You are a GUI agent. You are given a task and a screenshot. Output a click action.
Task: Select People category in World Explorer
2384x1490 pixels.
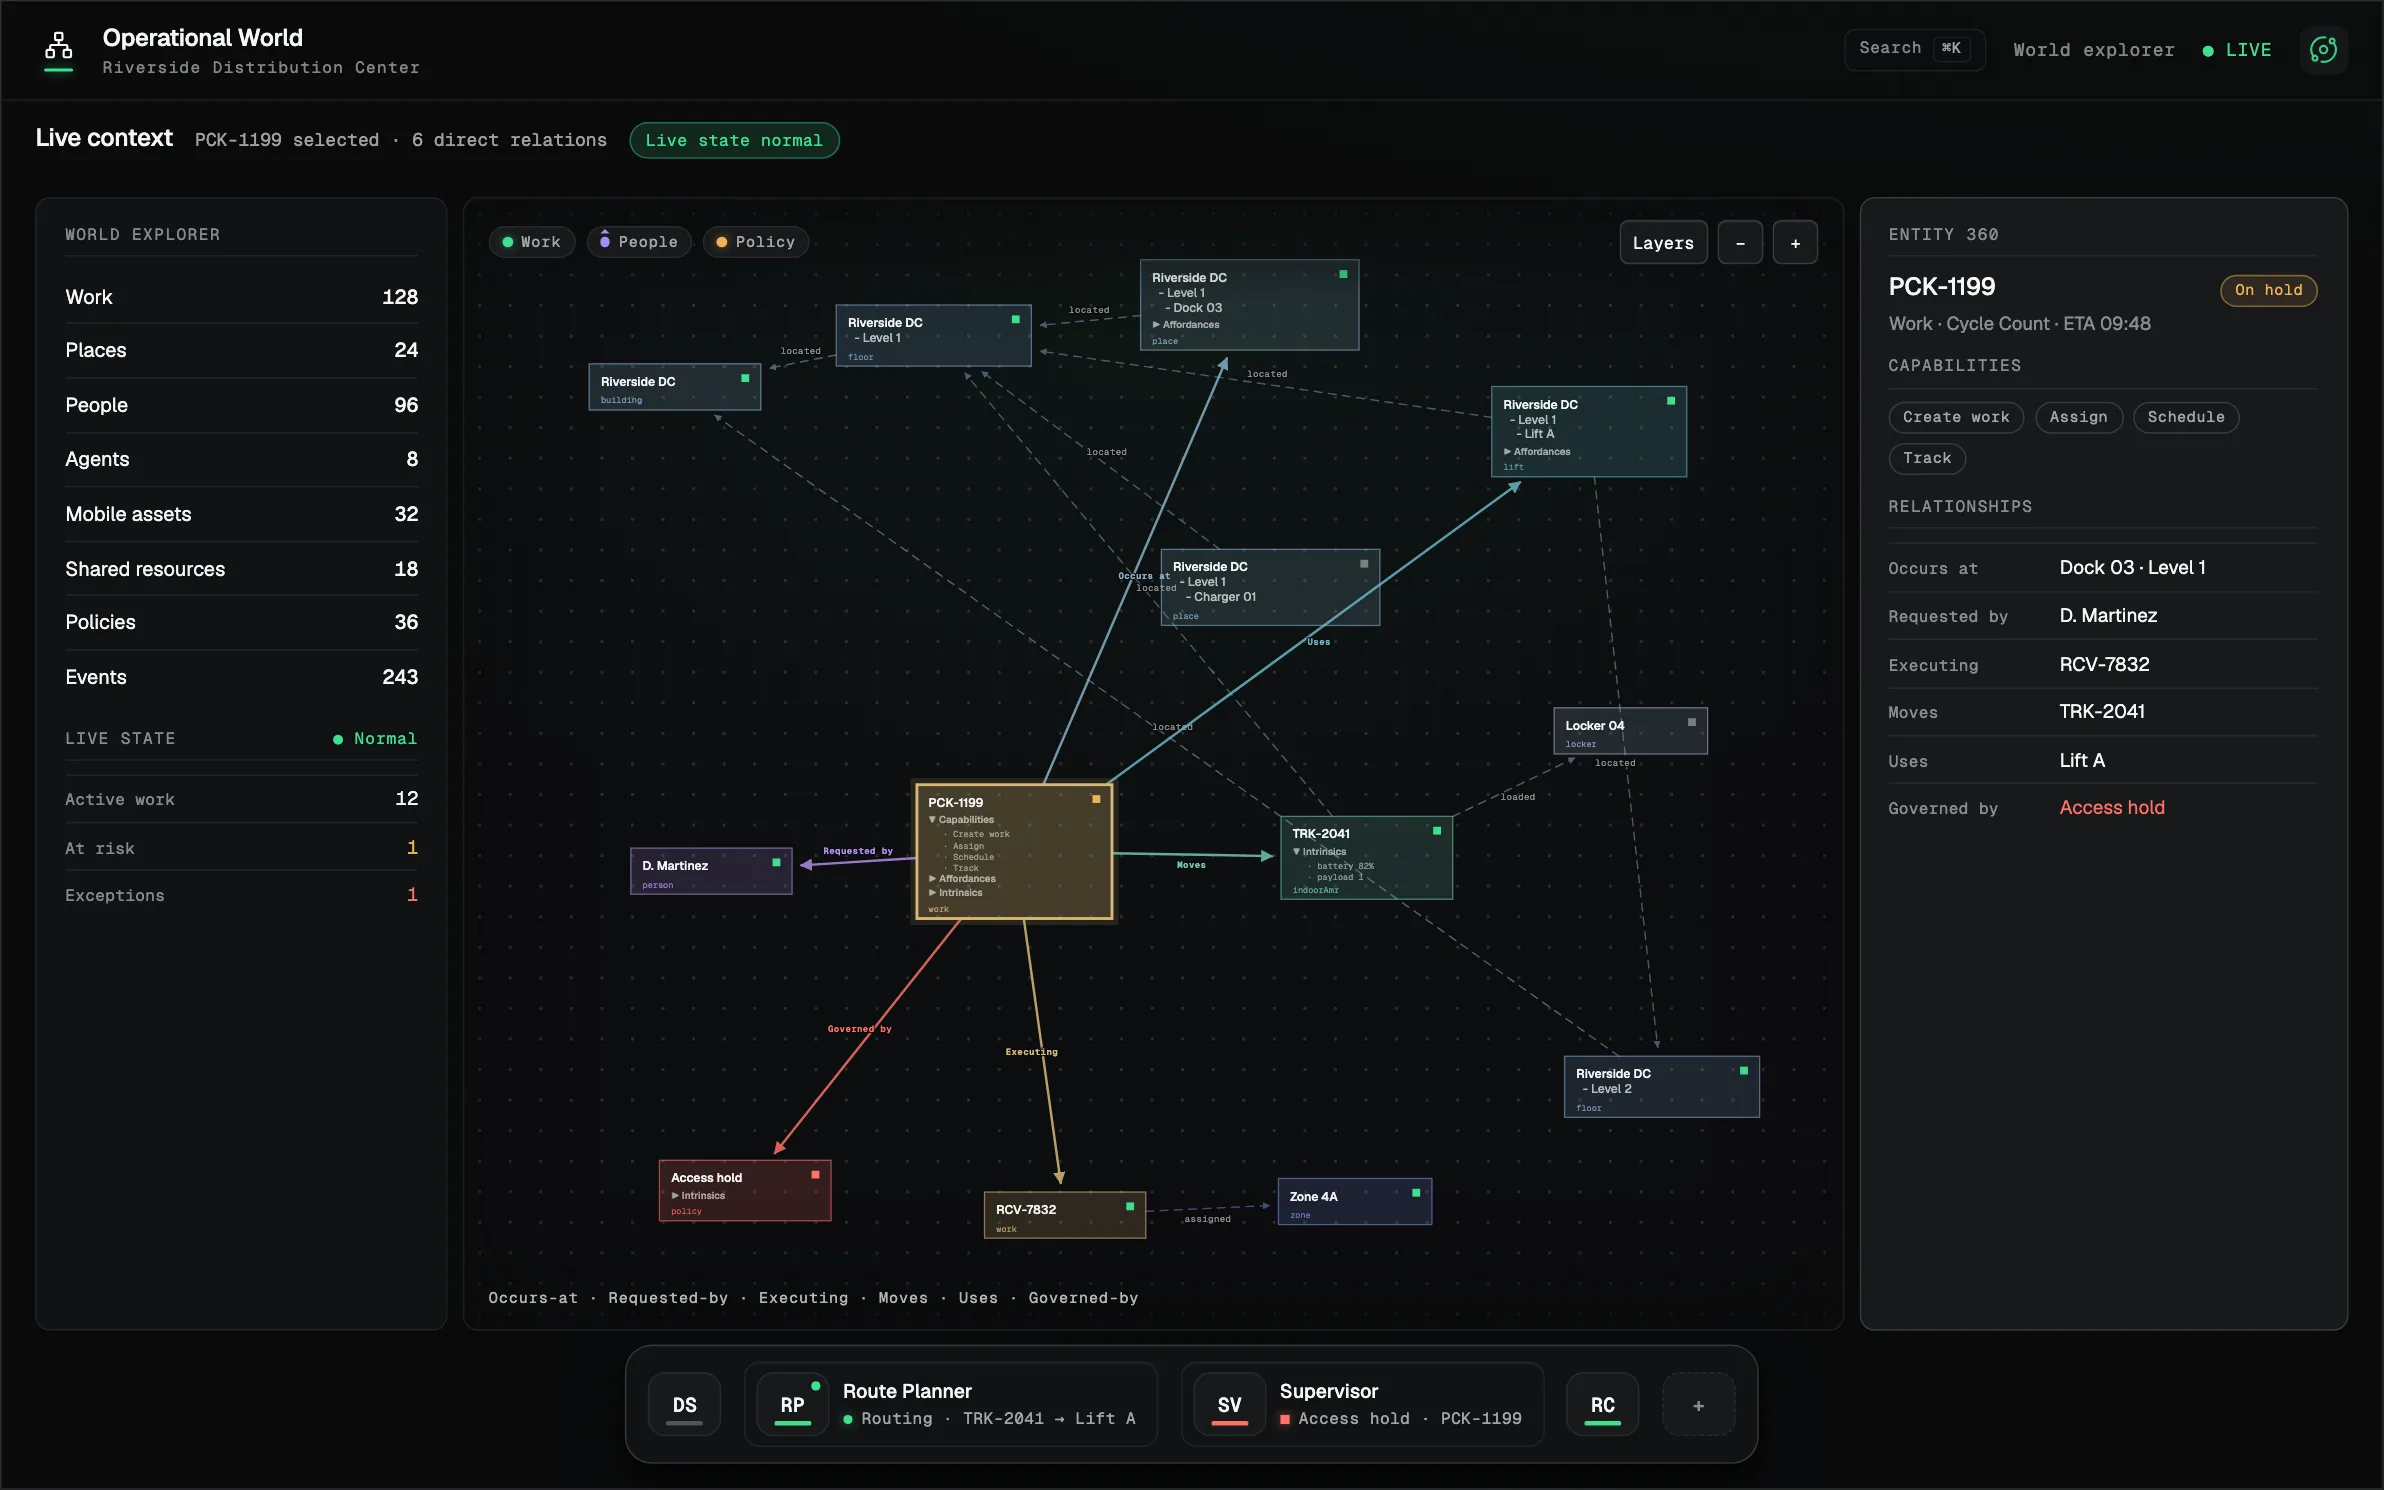pyautogui.click(x=241, y=405)
